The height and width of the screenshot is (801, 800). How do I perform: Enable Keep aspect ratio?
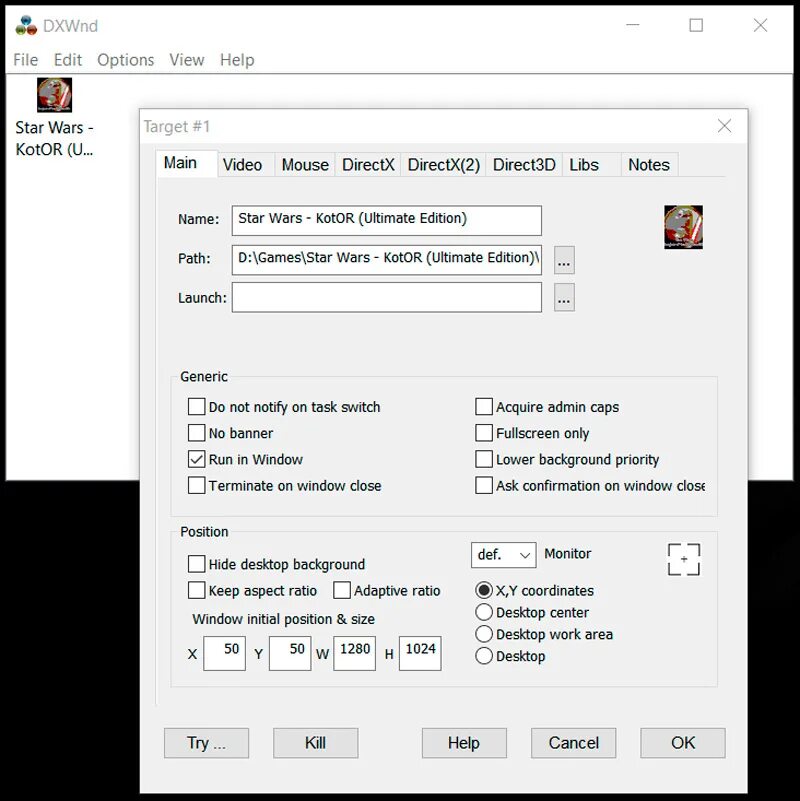click(x=196, y=591)
